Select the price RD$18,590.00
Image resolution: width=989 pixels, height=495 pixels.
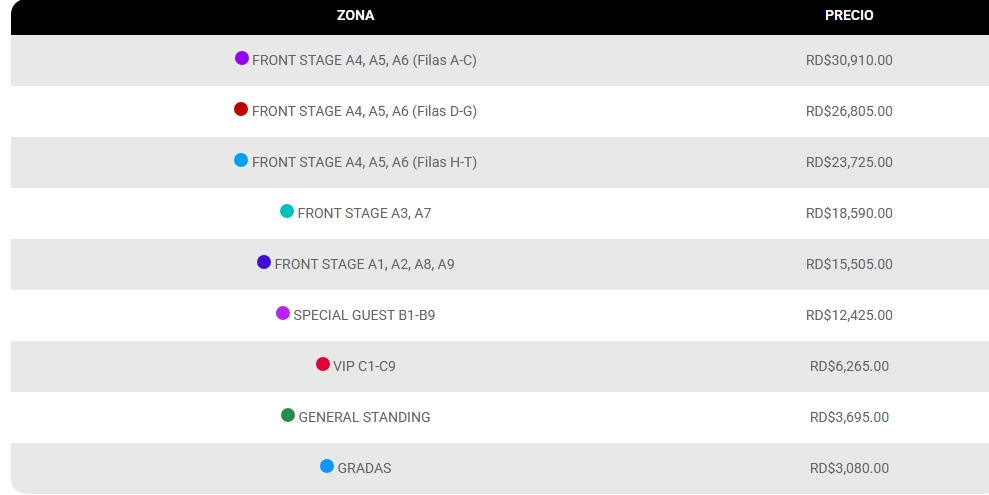(849, 213)
